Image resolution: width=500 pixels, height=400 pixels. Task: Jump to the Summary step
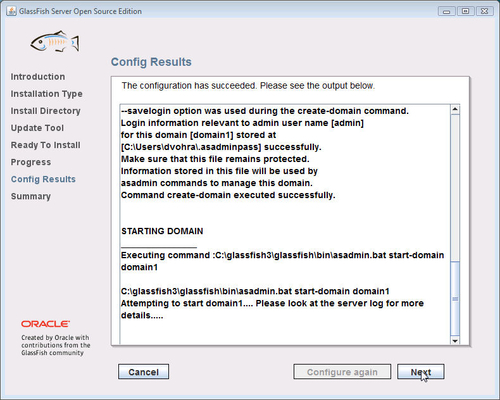31,196
